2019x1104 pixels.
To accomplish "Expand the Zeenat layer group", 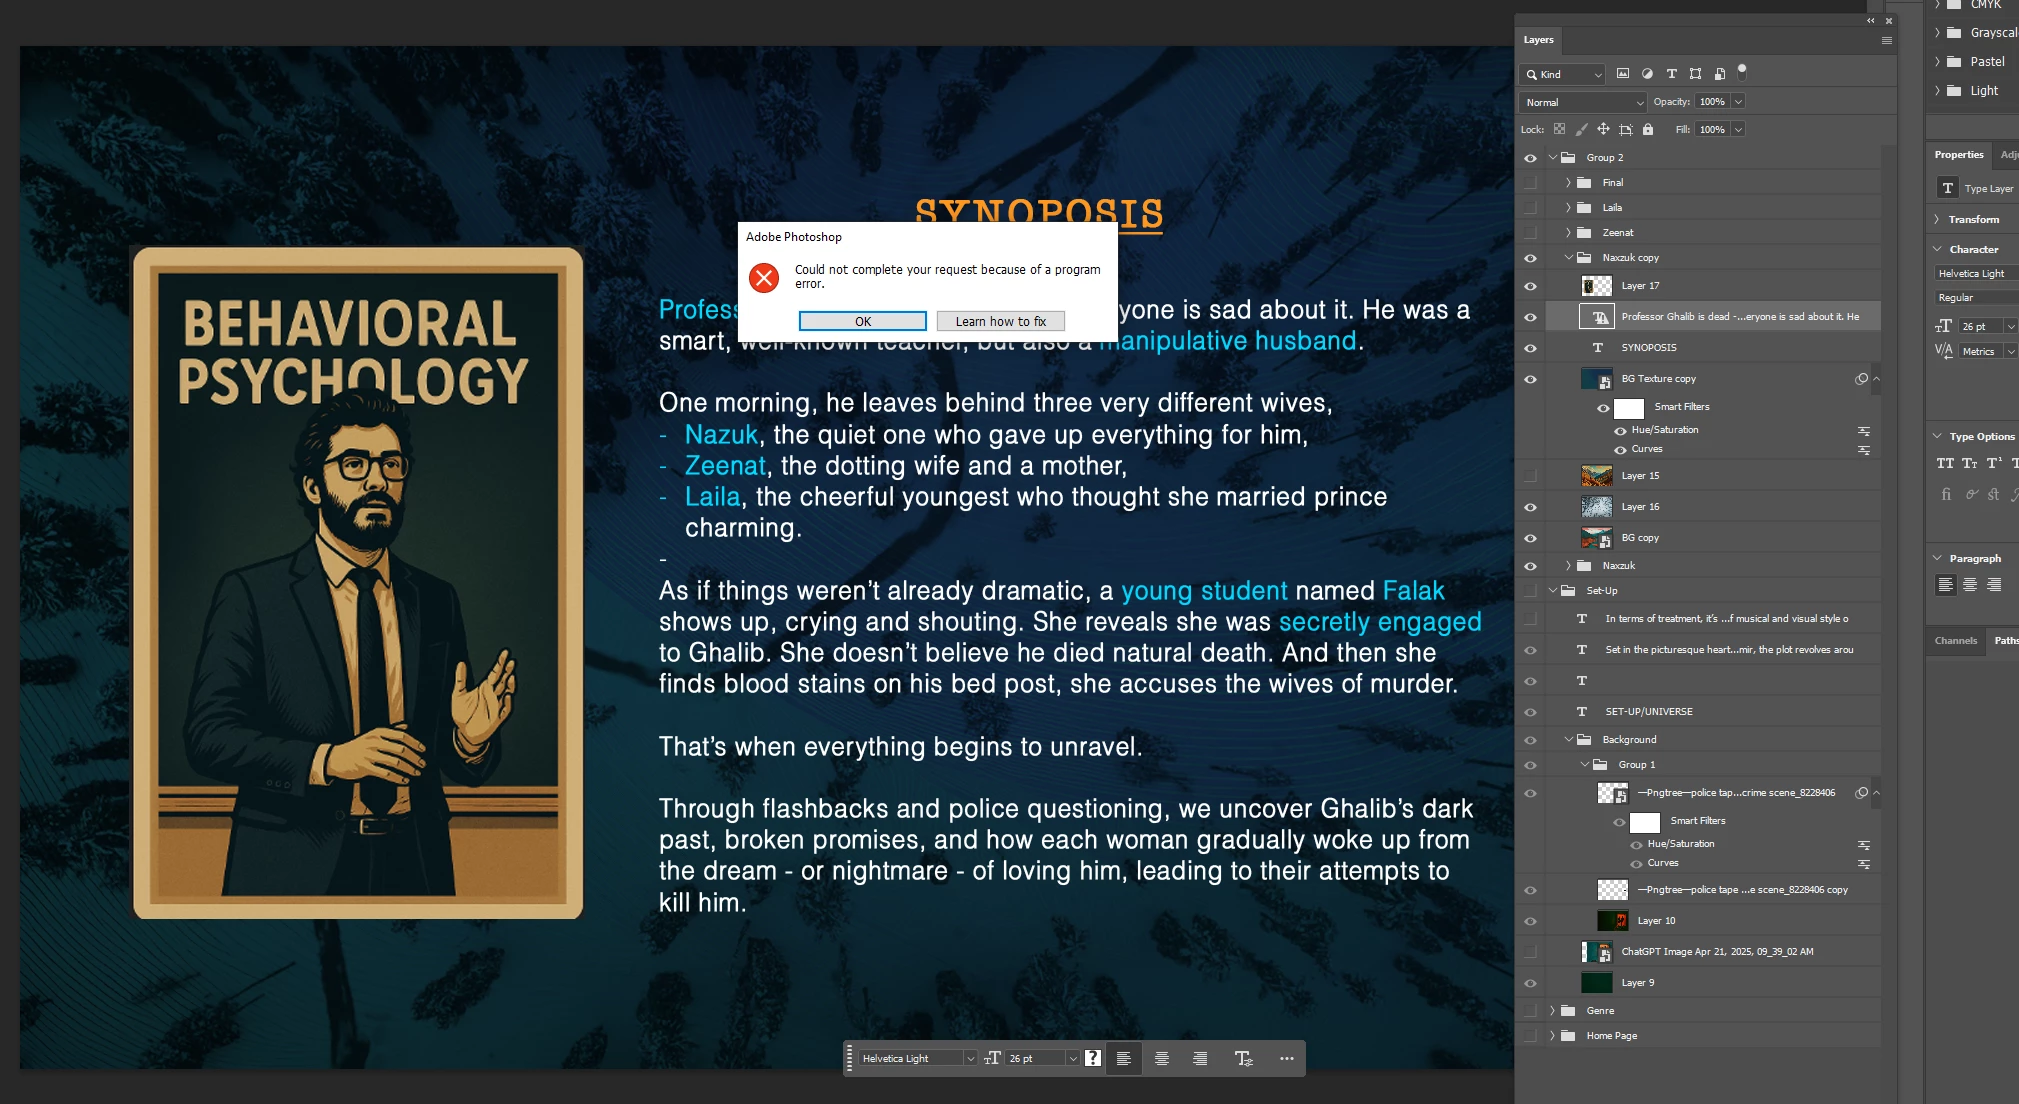I will point(1568,233).
